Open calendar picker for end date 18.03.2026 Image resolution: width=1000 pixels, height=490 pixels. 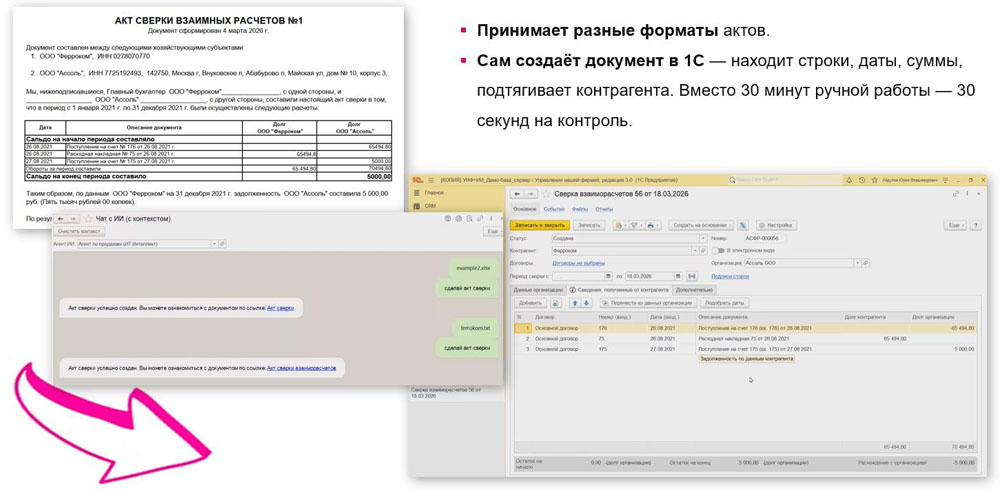tap(678, 276)
